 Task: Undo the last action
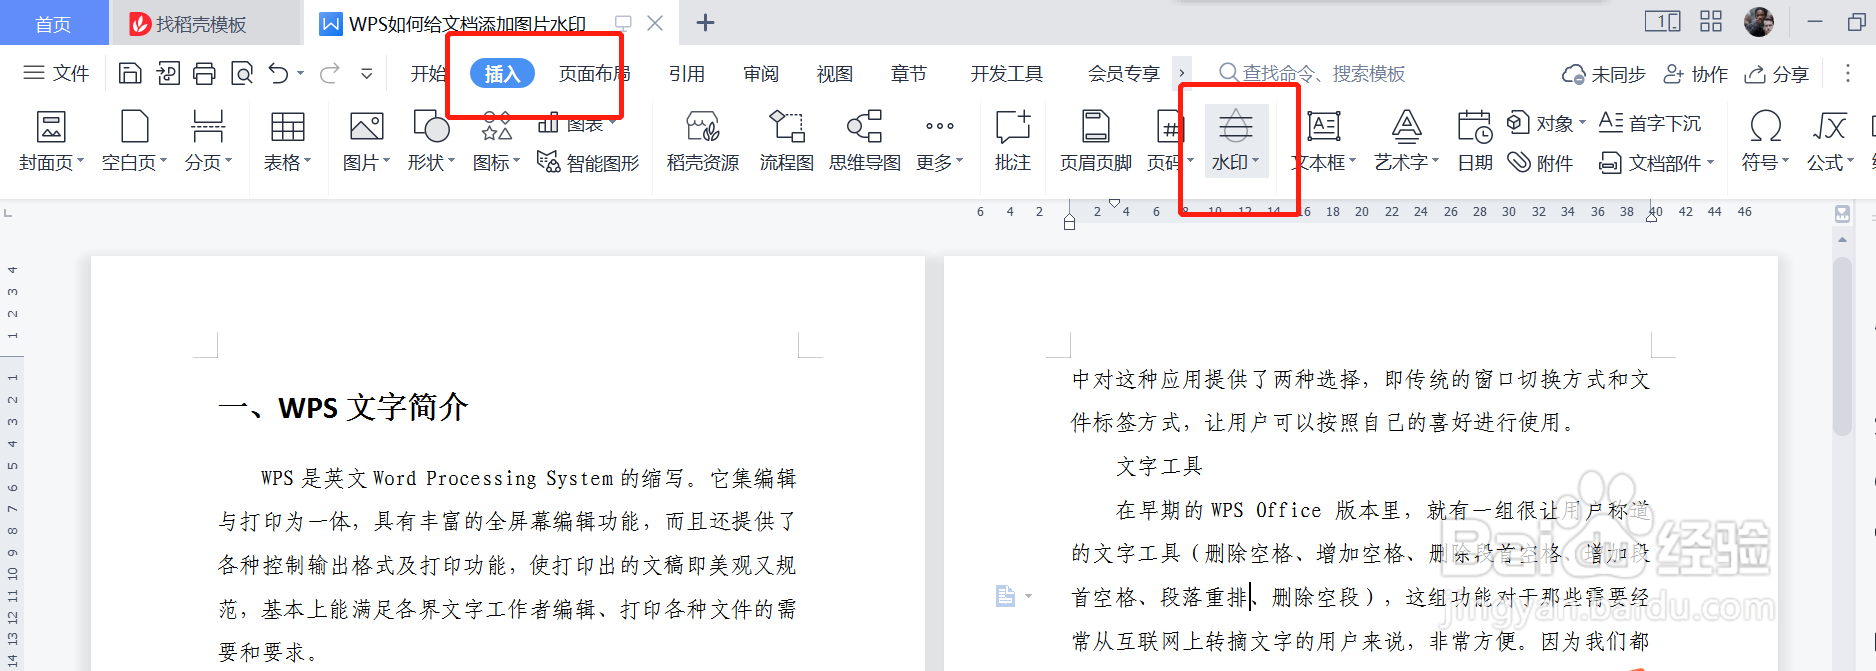point(279,73)
